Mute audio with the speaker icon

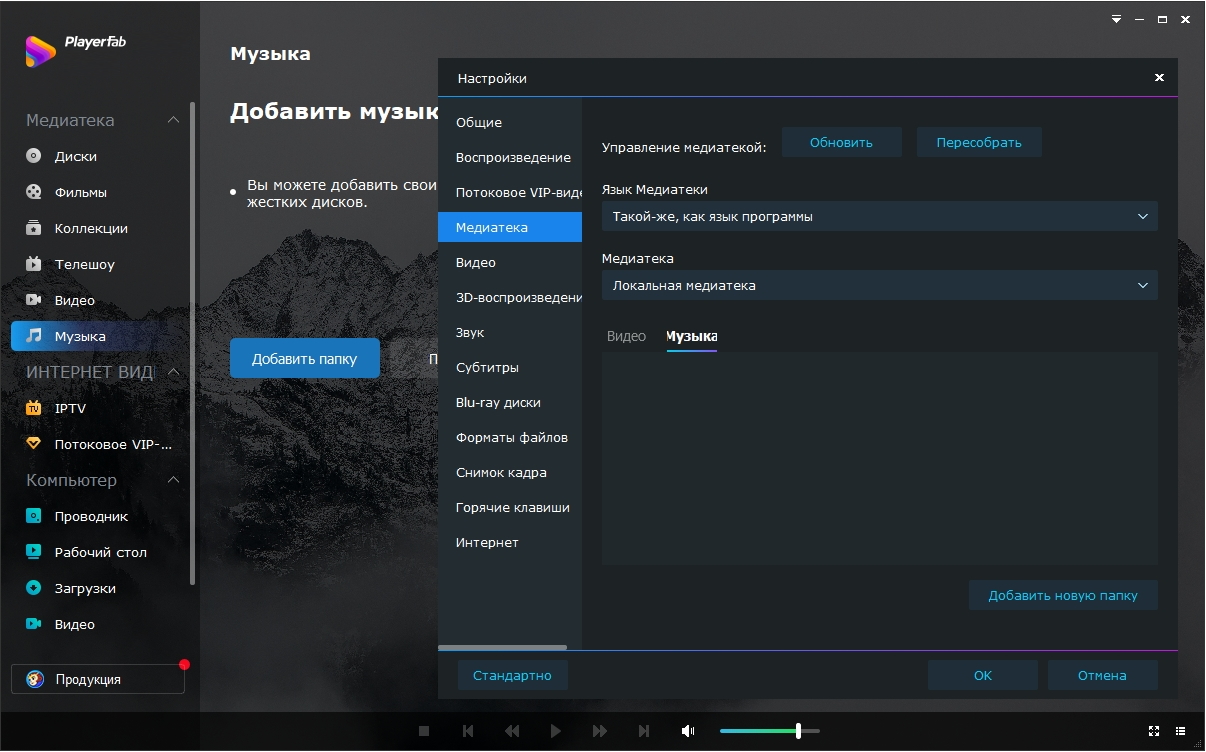688,731
